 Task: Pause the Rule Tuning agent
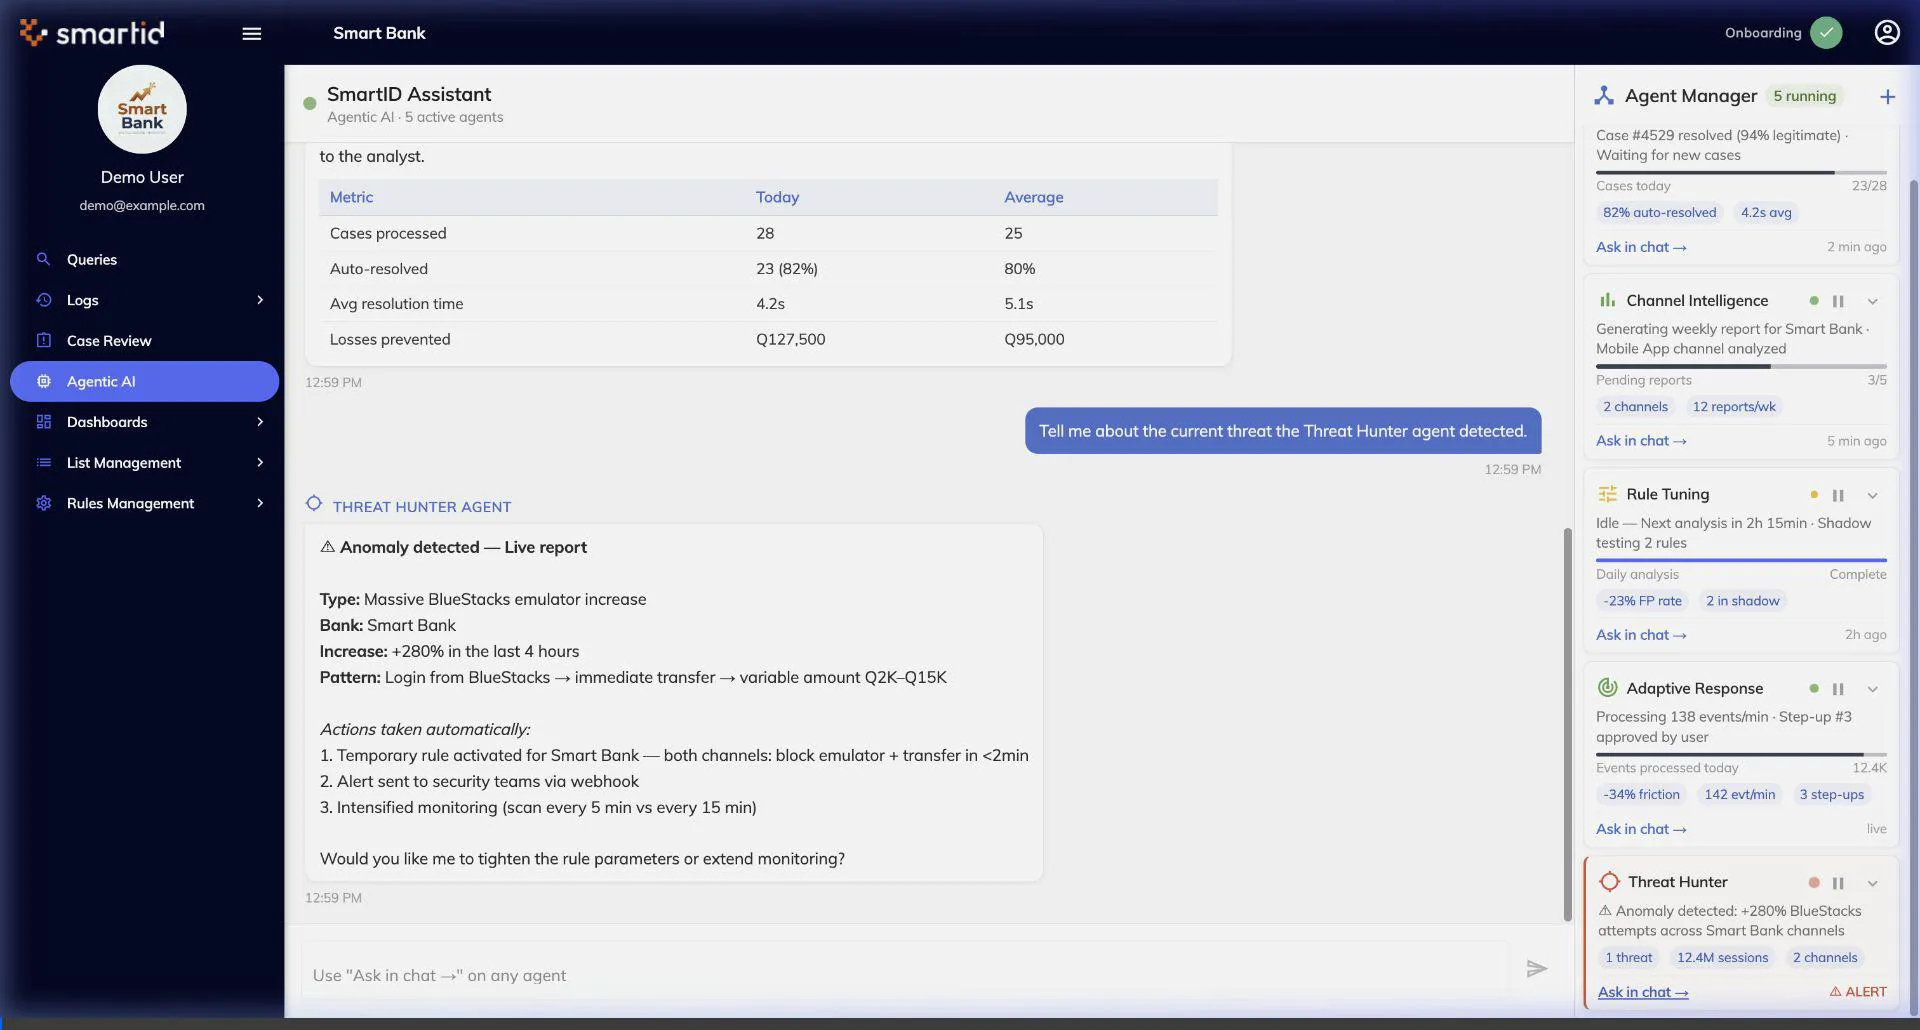[1838, 495]
